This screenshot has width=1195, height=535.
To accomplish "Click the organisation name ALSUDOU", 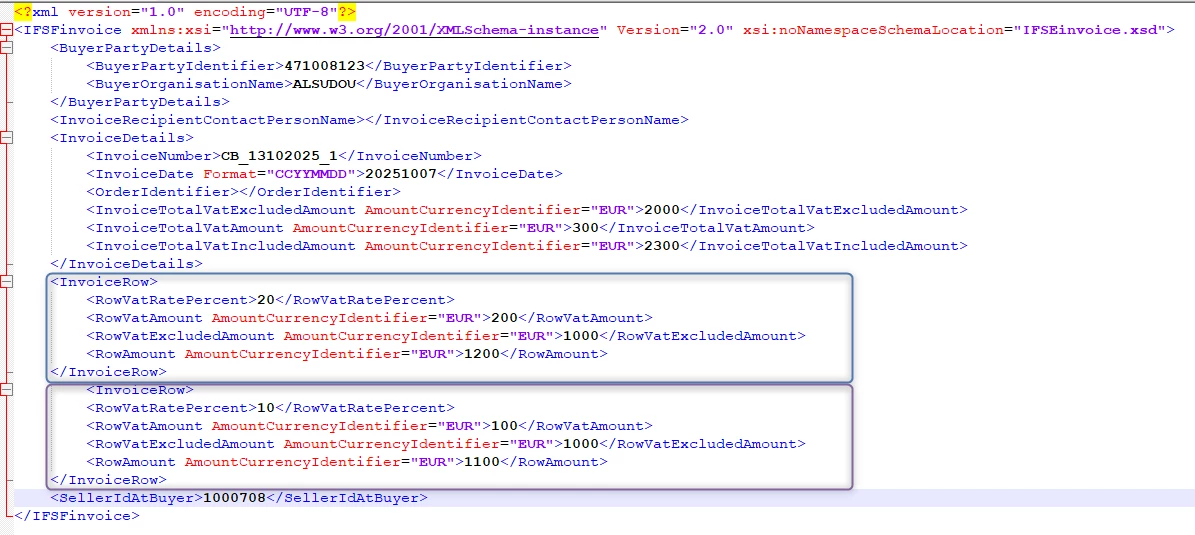I will point(325,84).
